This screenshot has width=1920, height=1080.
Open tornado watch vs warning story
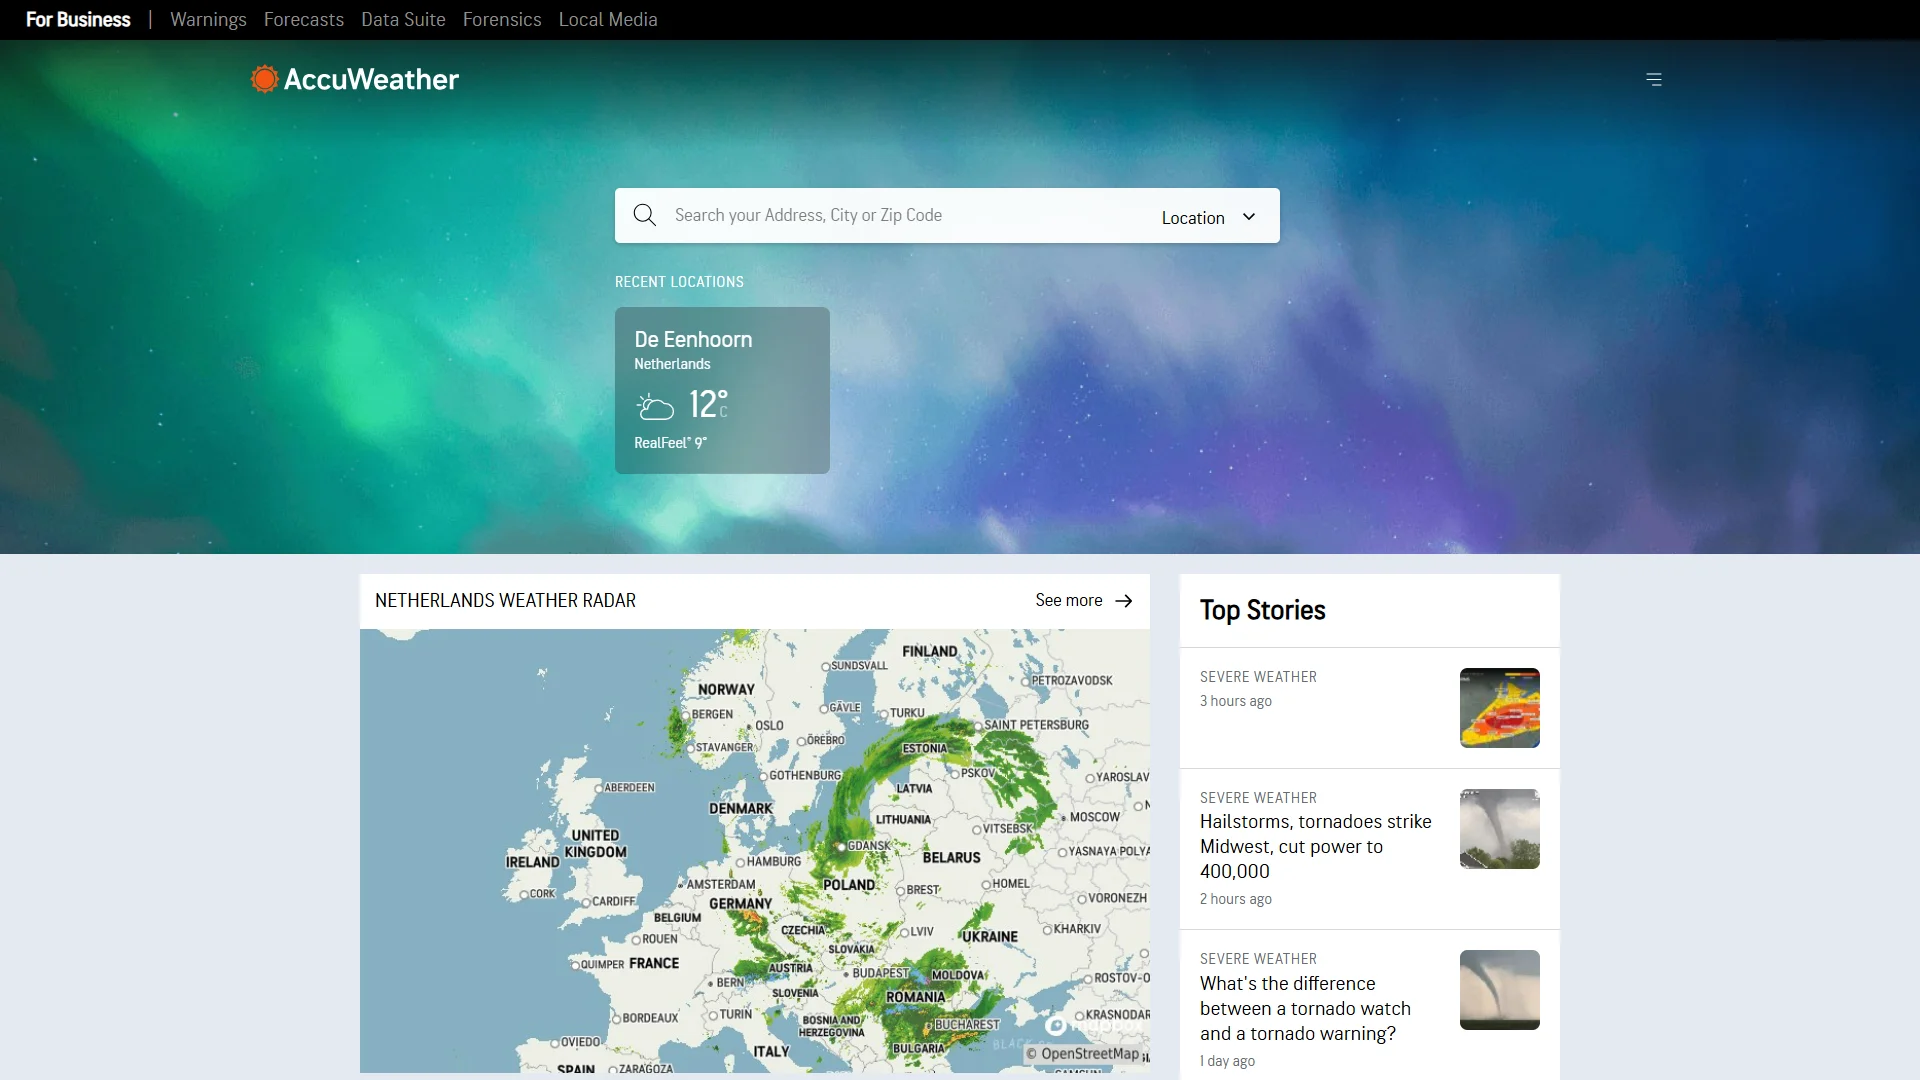1305,1008
